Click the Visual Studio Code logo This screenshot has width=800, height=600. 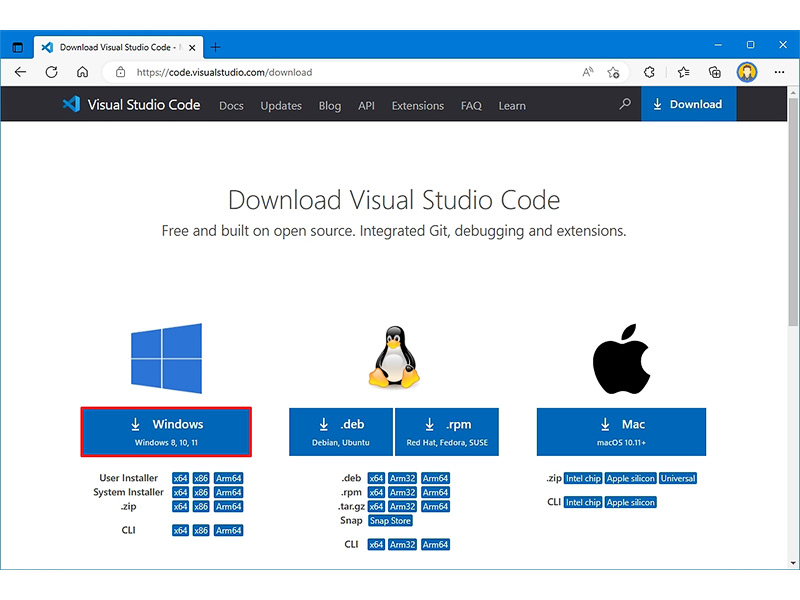pyautogui.click(x=131, y=105)
